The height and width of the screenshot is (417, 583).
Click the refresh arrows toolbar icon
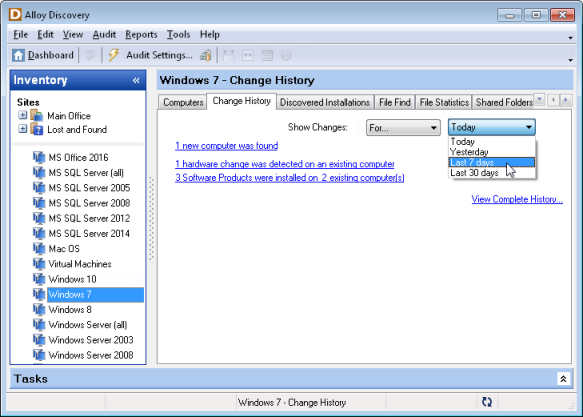click(90, 55)
